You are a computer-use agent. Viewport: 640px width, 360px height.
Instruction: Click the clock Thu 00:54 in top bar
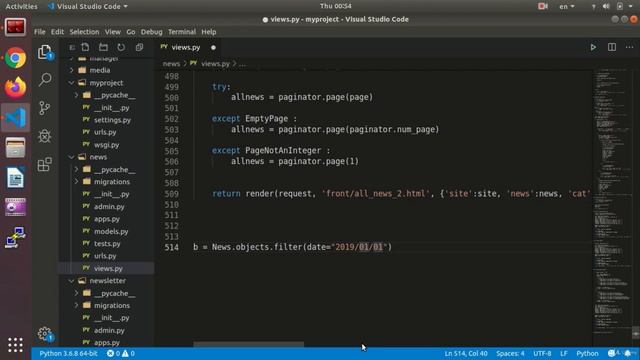click(336, 6)
